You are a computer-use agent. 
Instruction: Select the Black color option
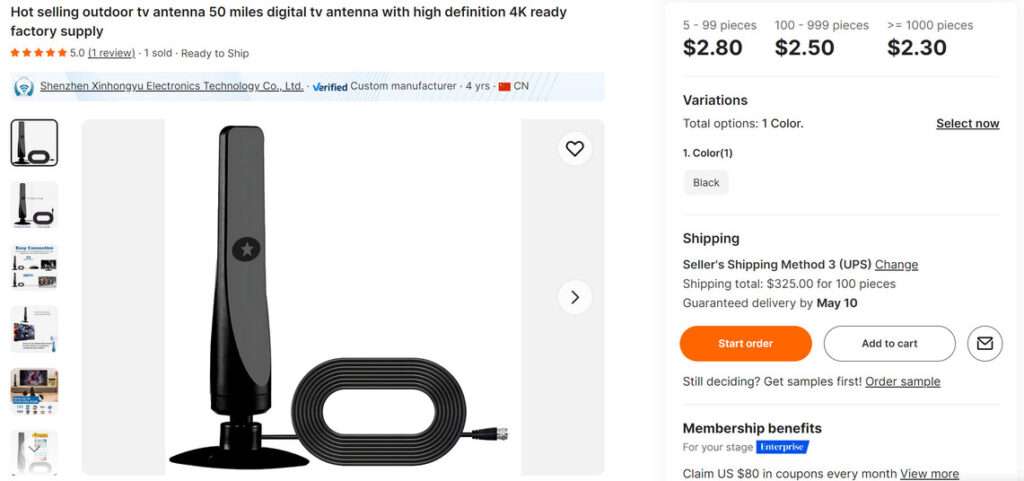(x=706, y=183)
